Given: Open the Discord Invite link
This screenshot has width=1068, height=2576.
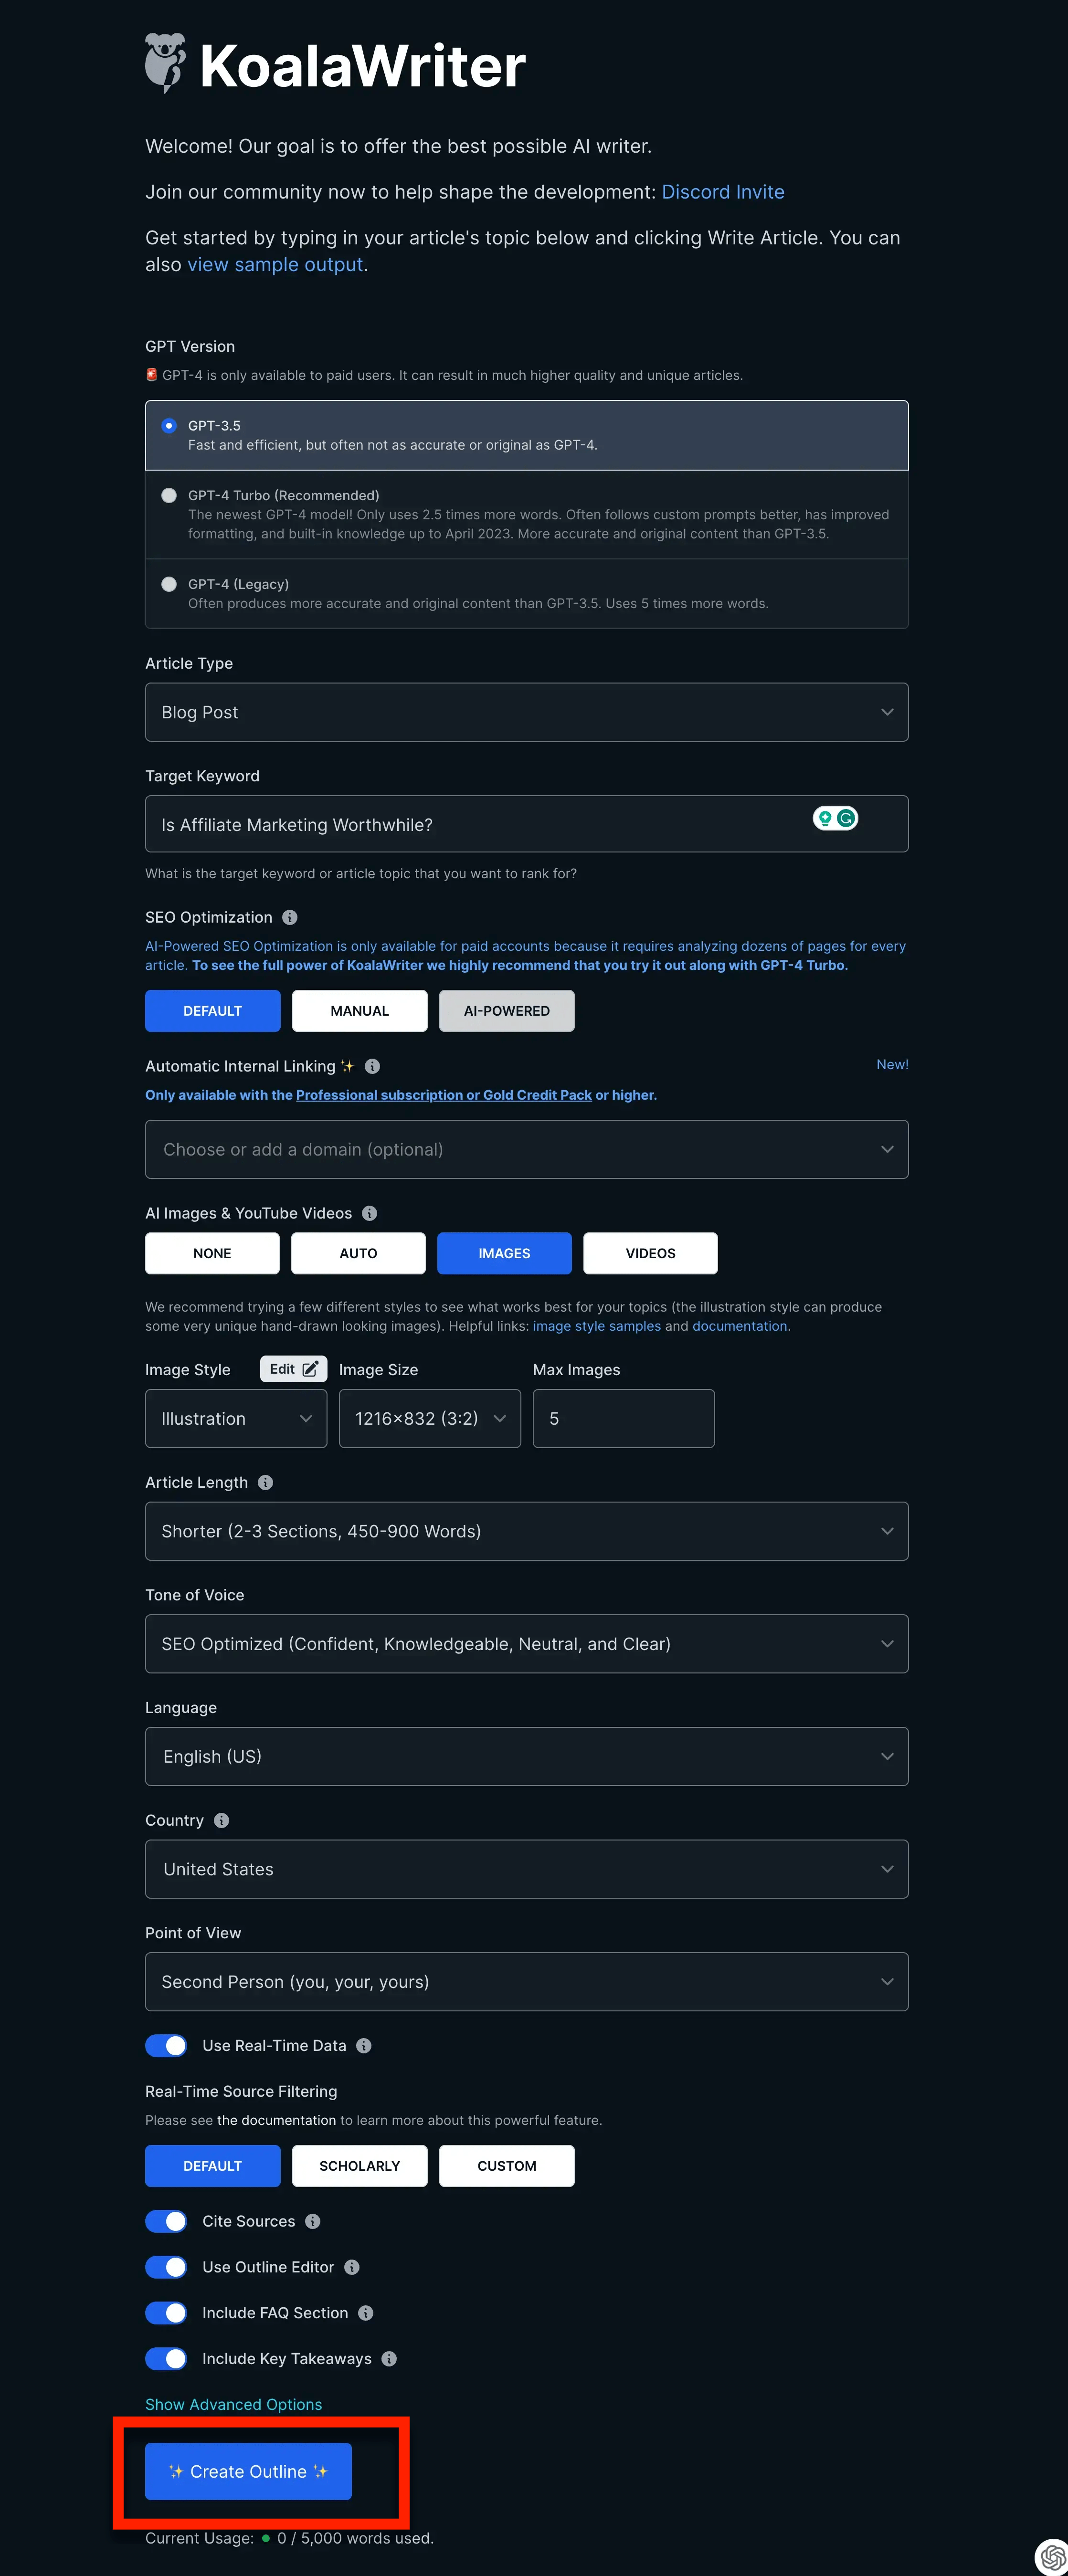Looking at the screenshot, I should pos(722,192).
